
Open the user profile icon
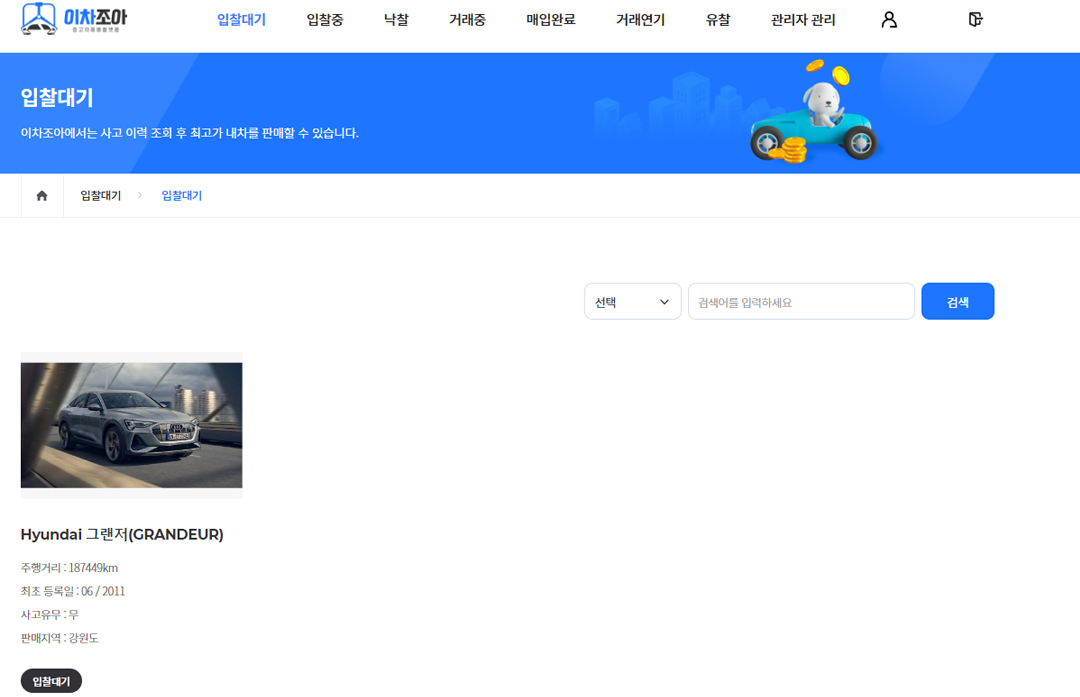(x=889, y=20)
